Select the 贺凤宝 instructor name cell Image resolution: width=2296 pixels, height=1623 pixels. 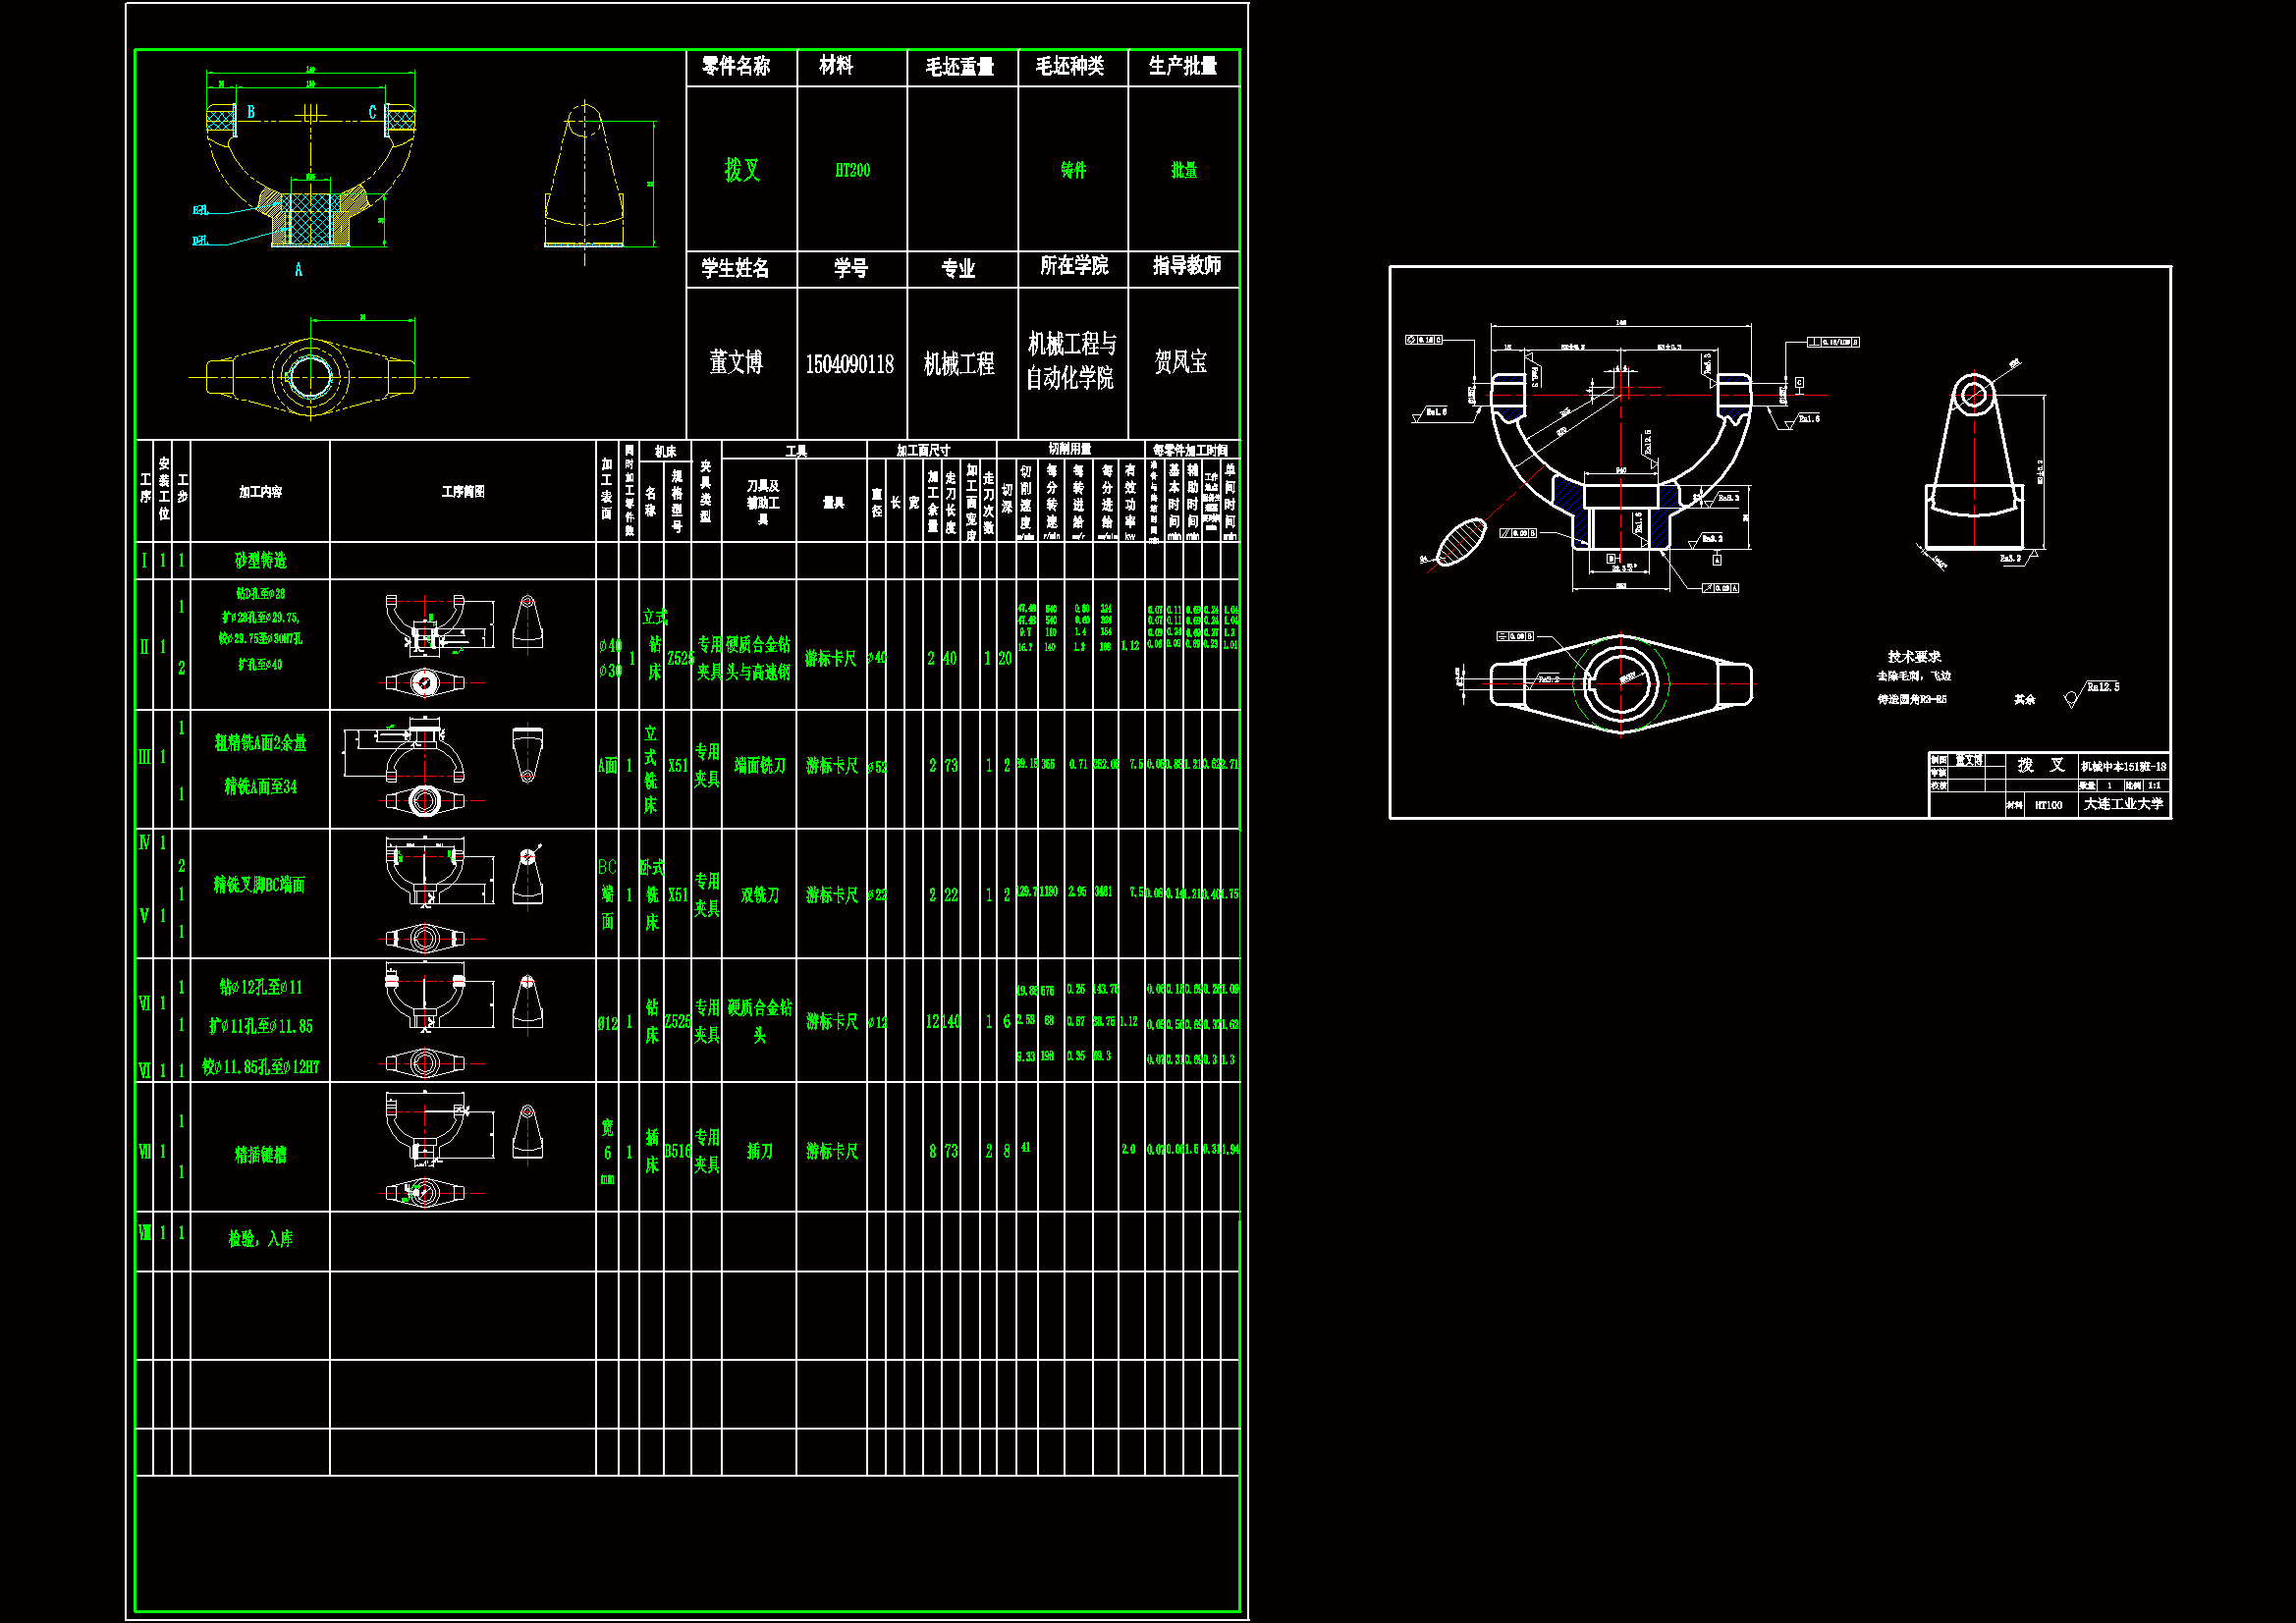(1181, 362)
